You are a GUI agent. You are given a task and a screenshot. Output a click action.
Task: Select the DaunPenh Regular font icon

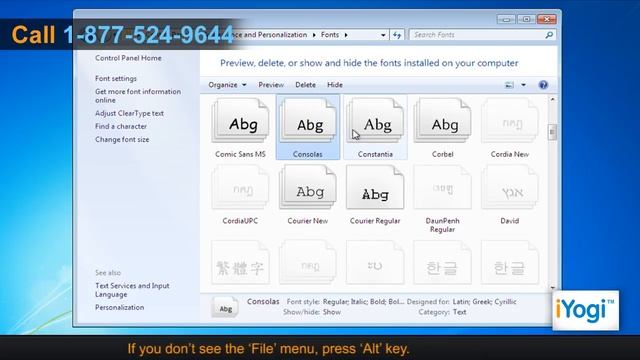(442, 187)
